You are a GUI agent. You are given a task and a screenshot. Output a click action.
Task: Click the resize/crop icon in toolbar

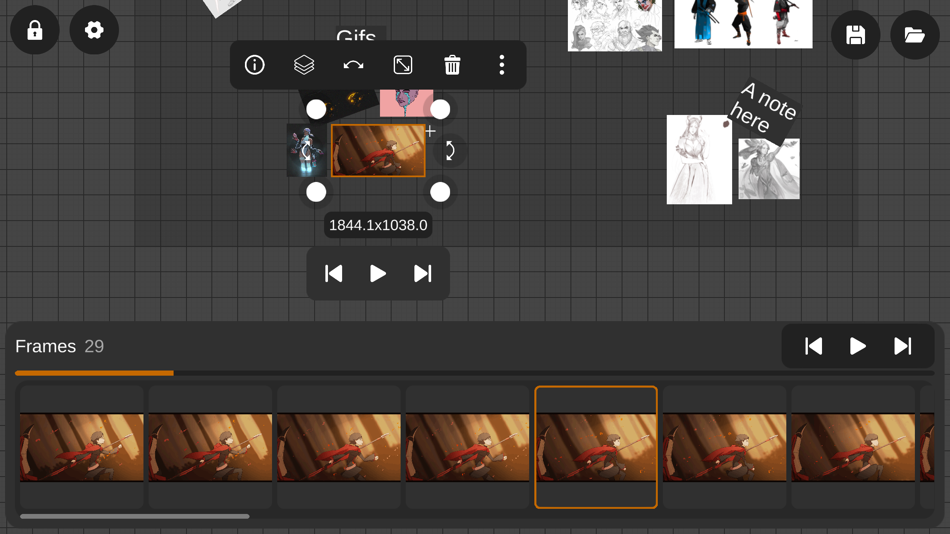403,65
